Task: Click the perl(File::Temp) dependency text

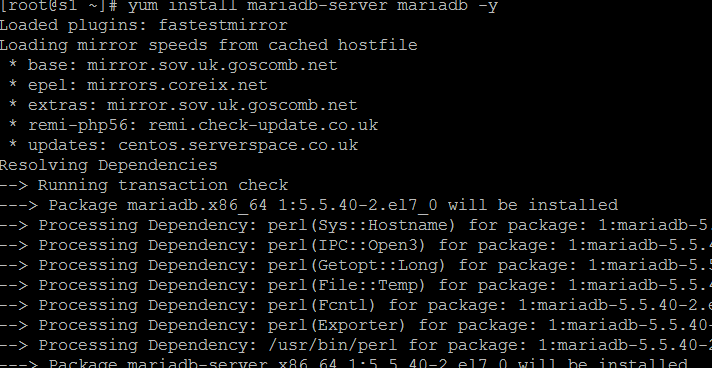Action: coord(346,285)
